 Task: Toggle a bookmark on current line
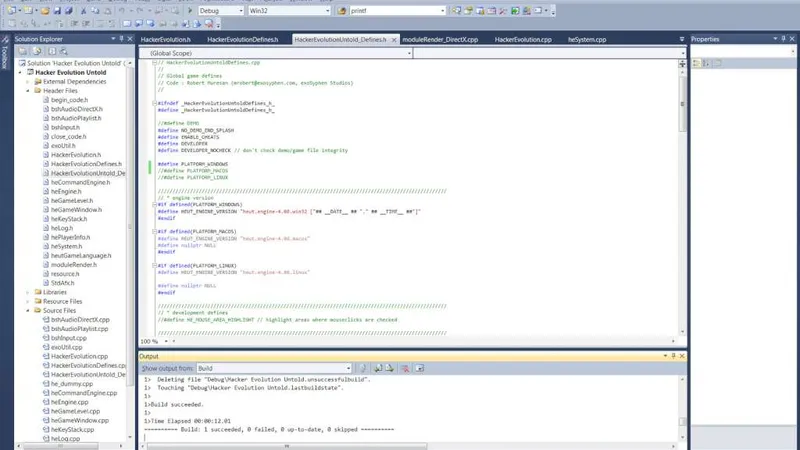[127, 23]
